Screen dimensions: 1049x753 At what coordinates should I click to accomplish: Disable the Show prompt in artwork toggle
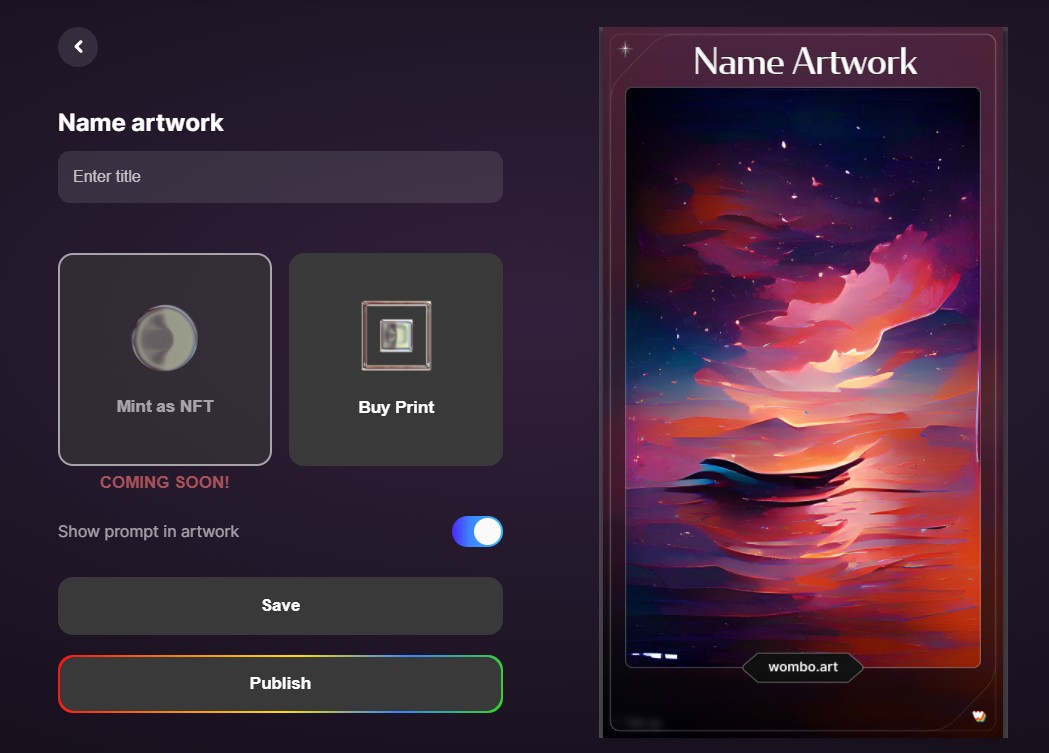coord(477,532)
